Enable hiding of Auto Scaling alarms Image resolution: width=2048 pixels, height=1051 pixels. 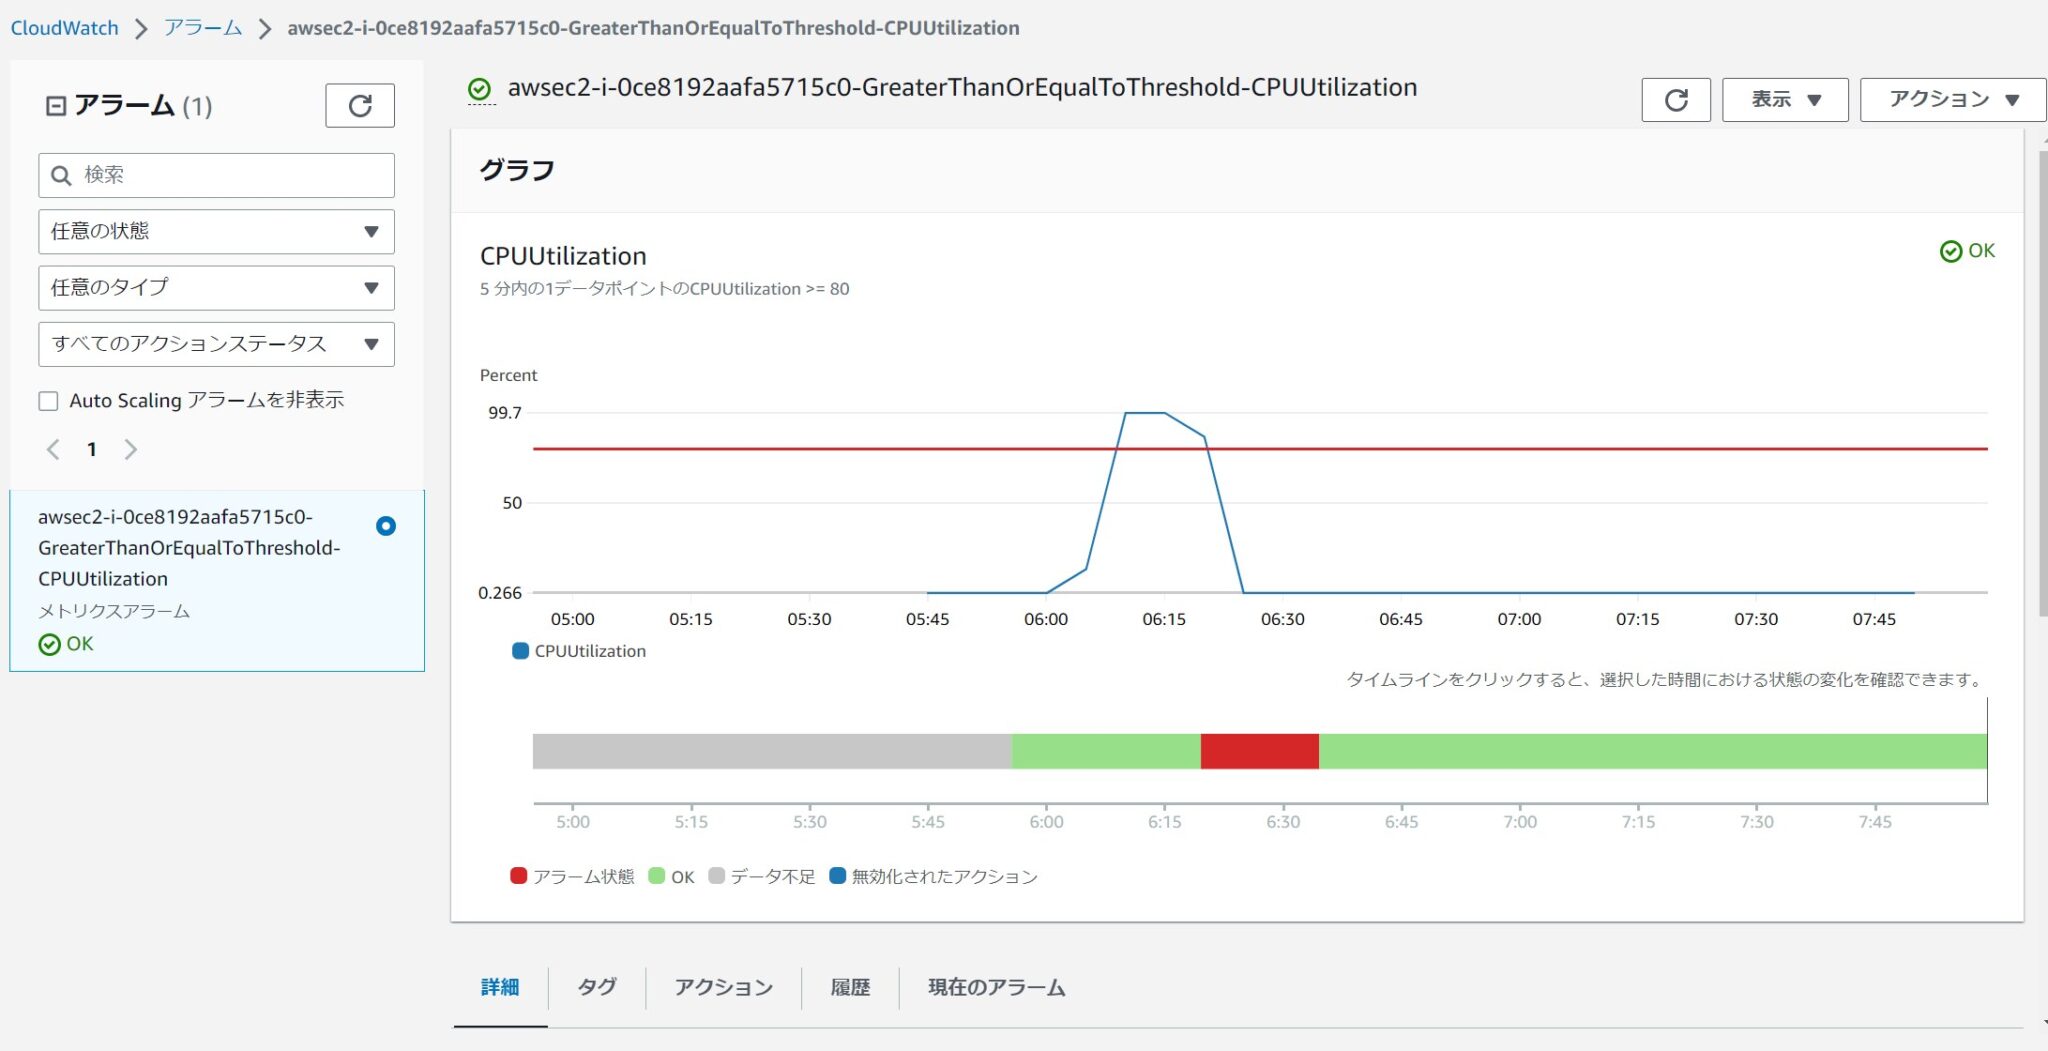pyautogui.click(x=48, y=400)
